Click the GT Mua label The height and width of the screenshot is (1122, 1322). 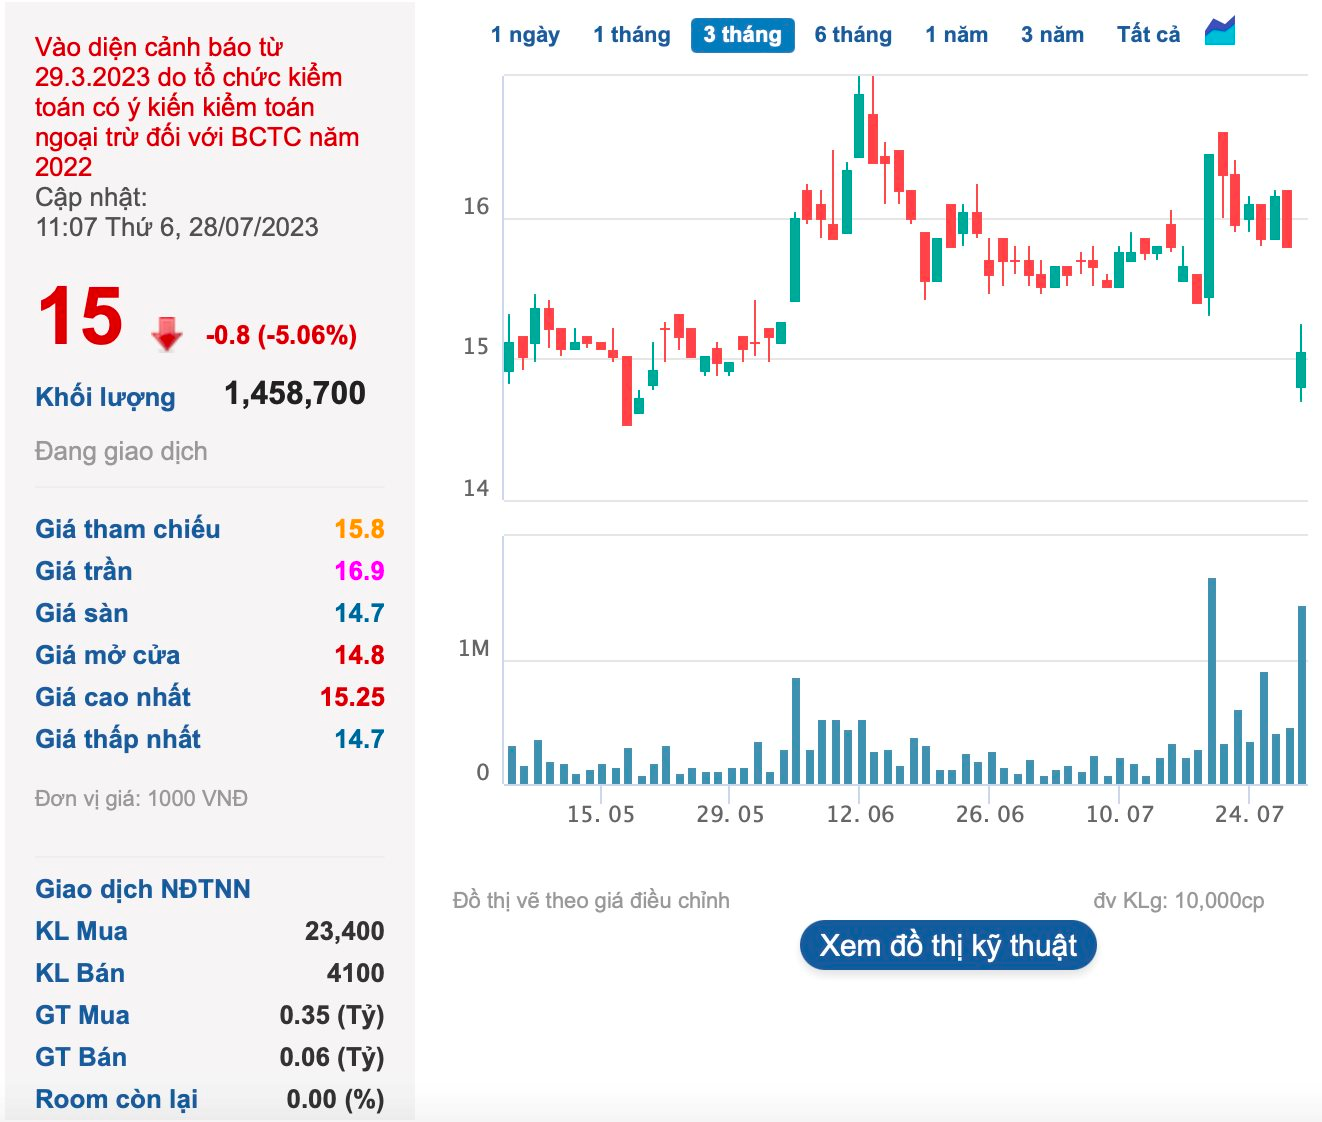pyautogui.click(x=83, y=1015)
